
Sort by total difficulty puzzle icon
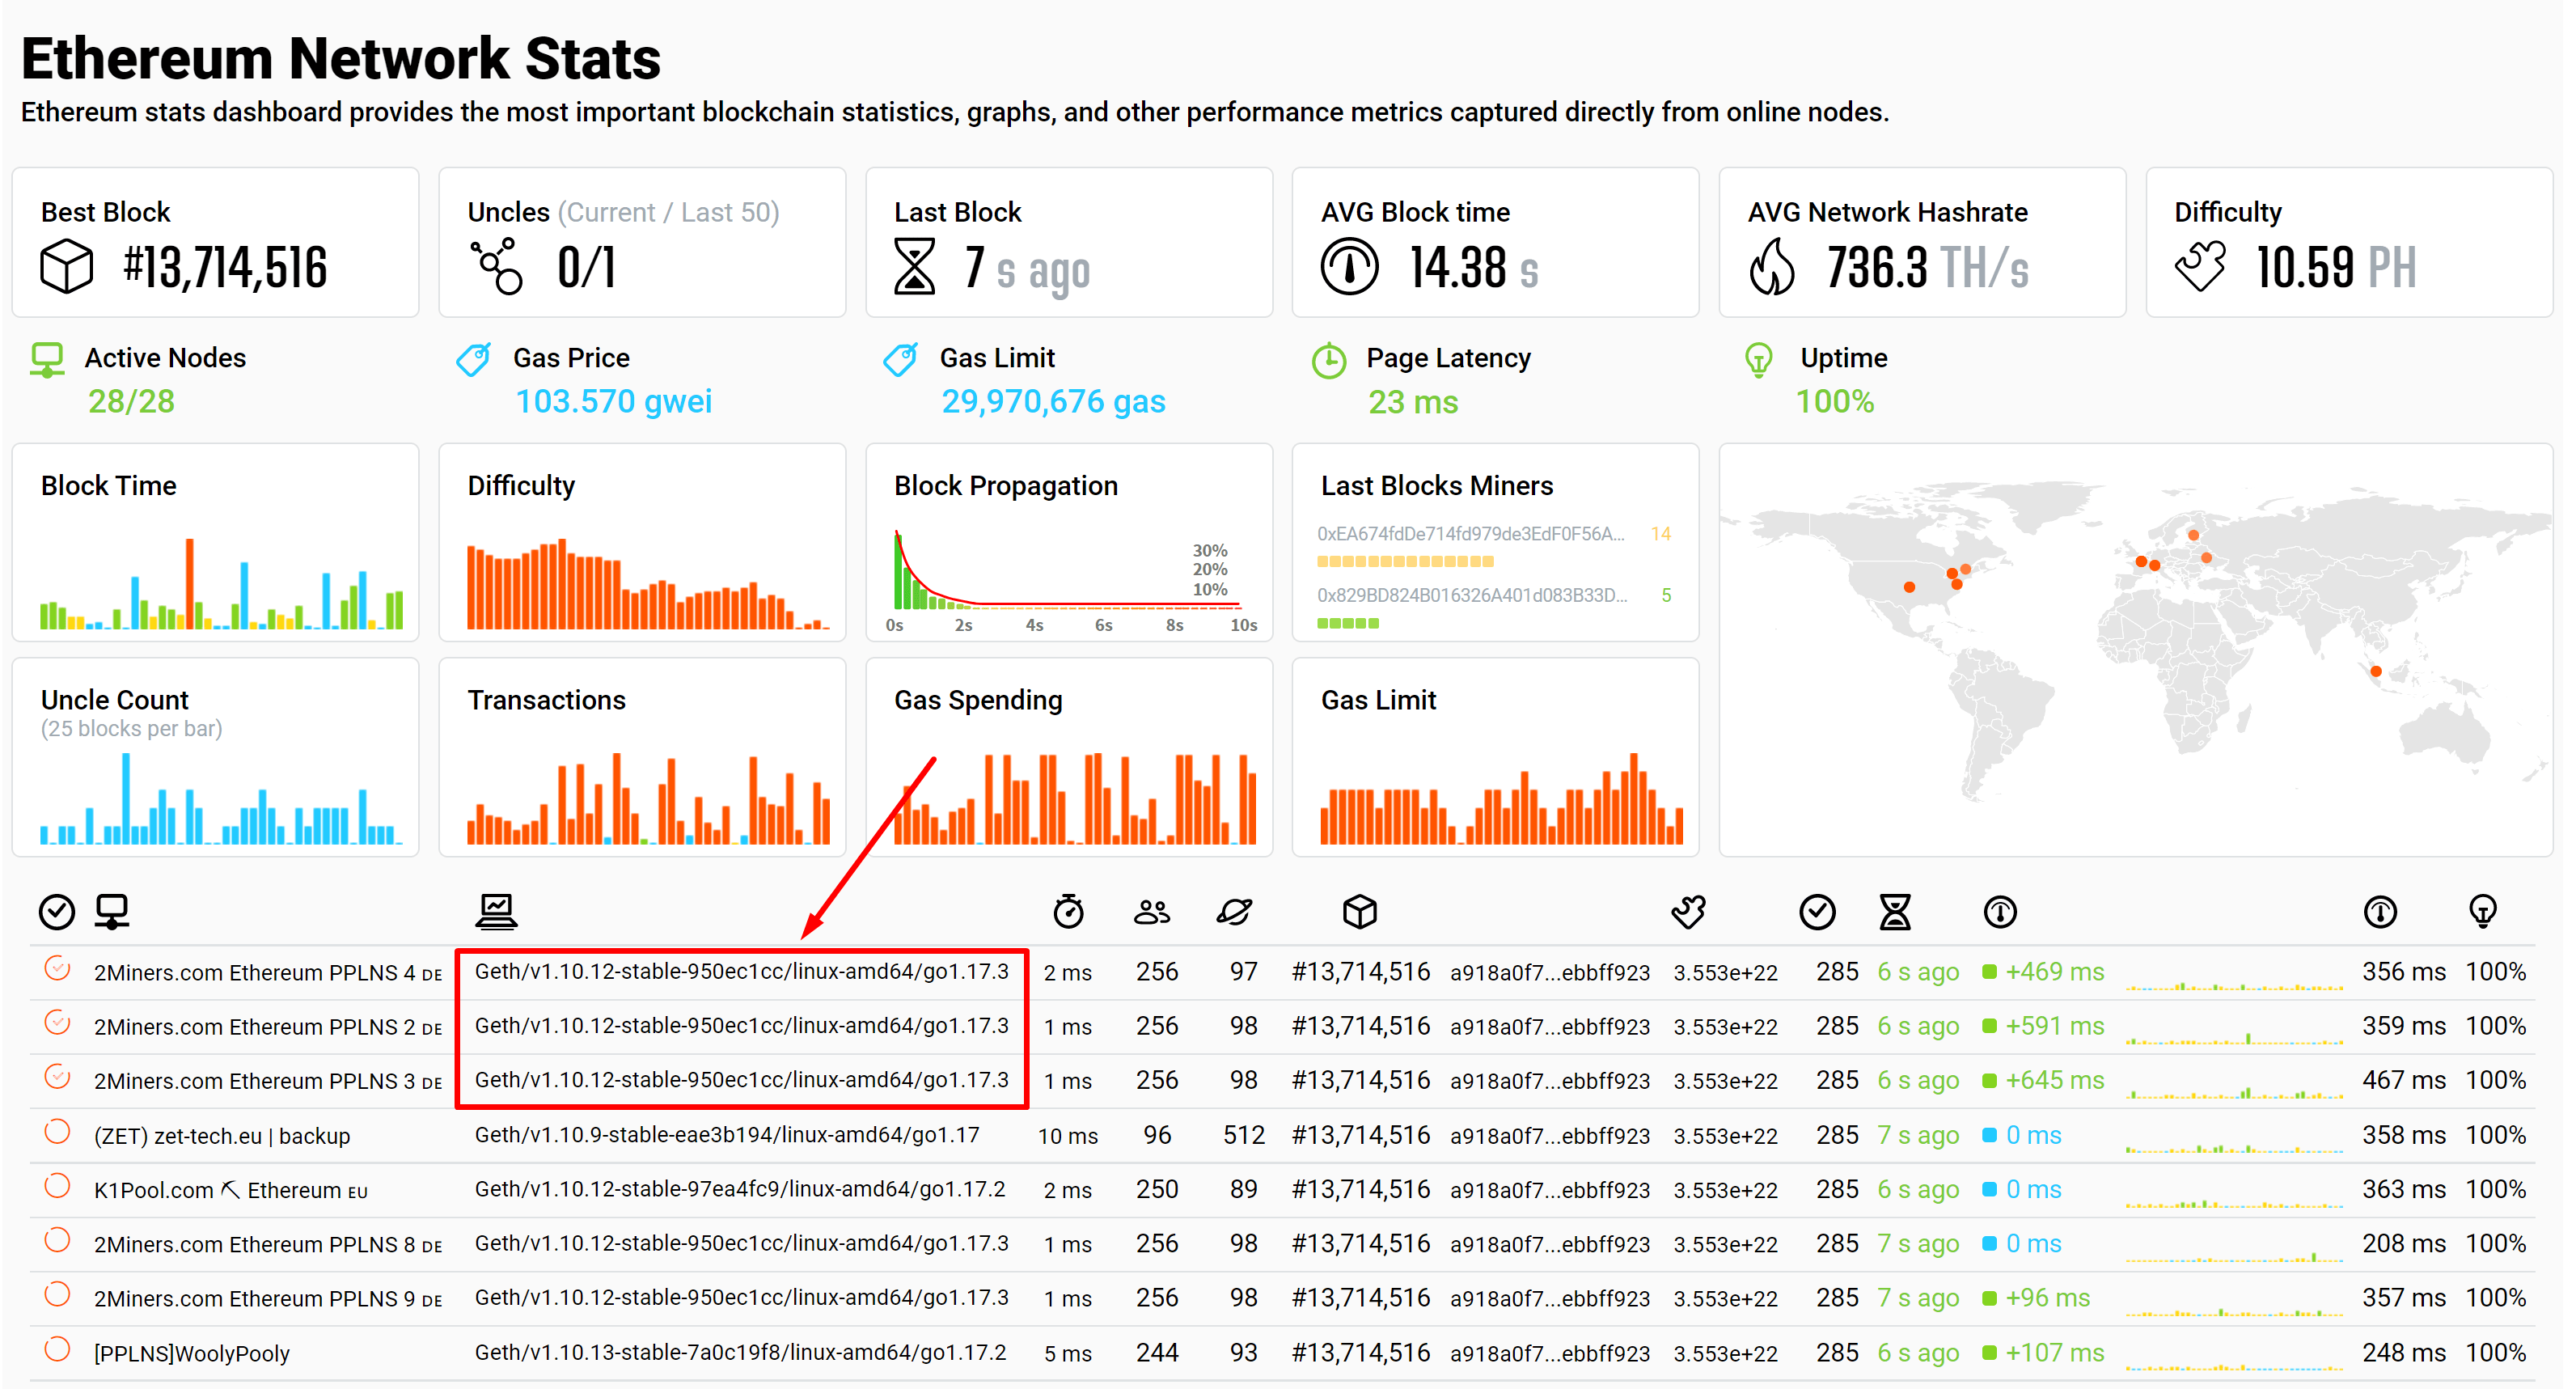[1689, 911]
